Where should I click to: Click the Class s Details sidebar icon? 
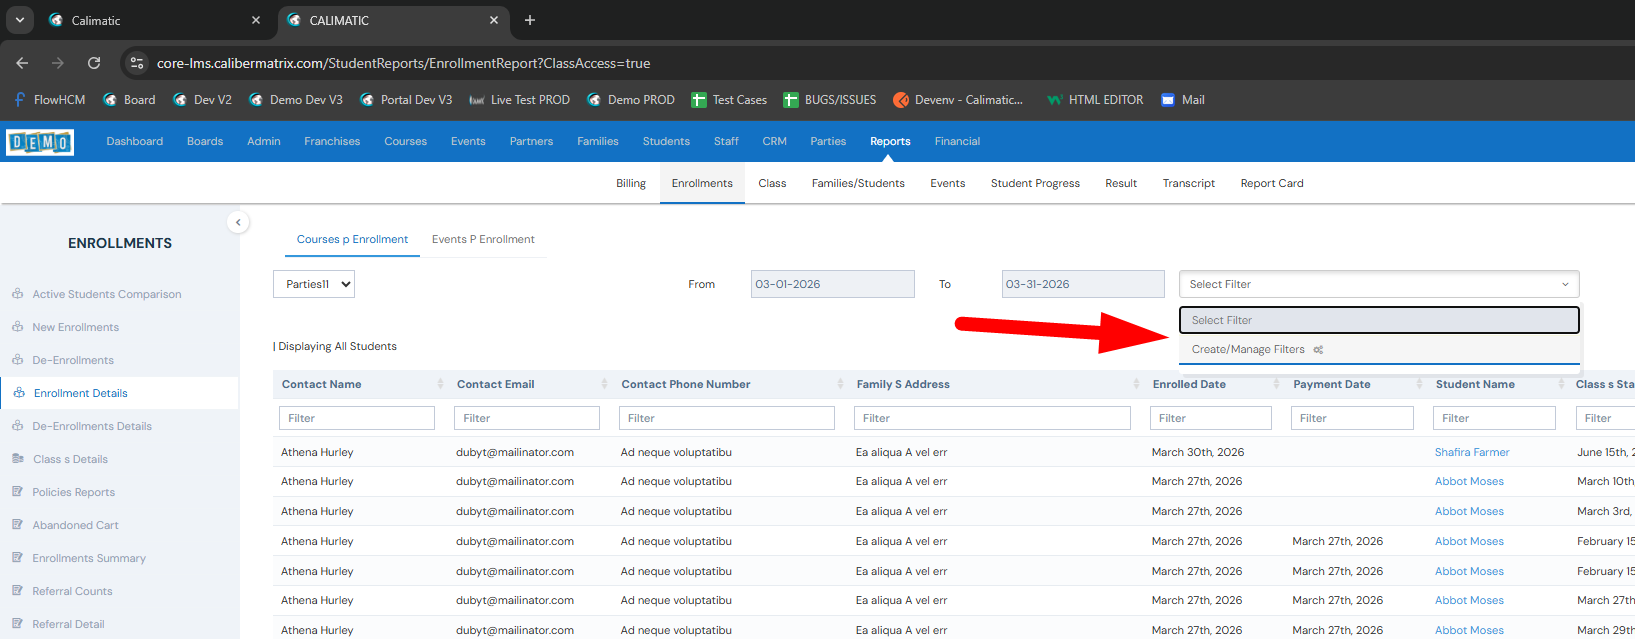(18, 459)
